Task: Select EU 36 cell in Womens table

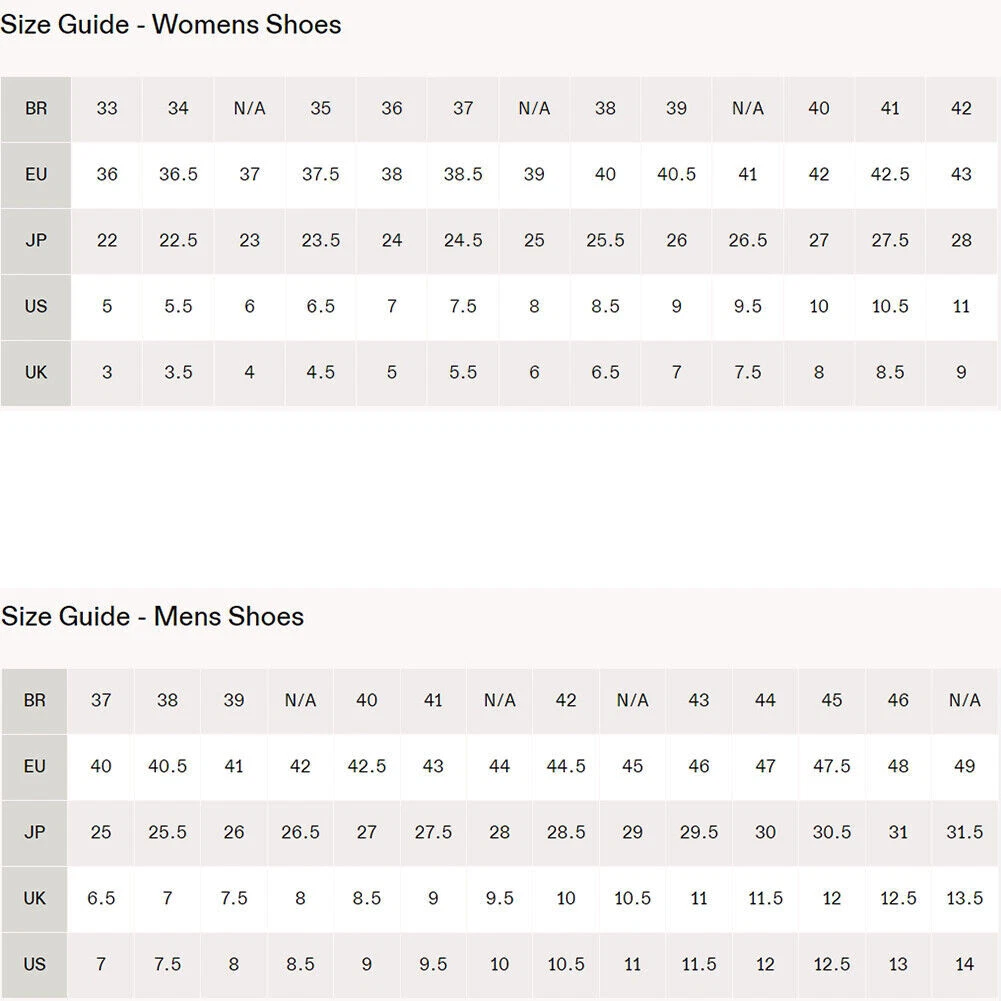Action: coord(107,174)
